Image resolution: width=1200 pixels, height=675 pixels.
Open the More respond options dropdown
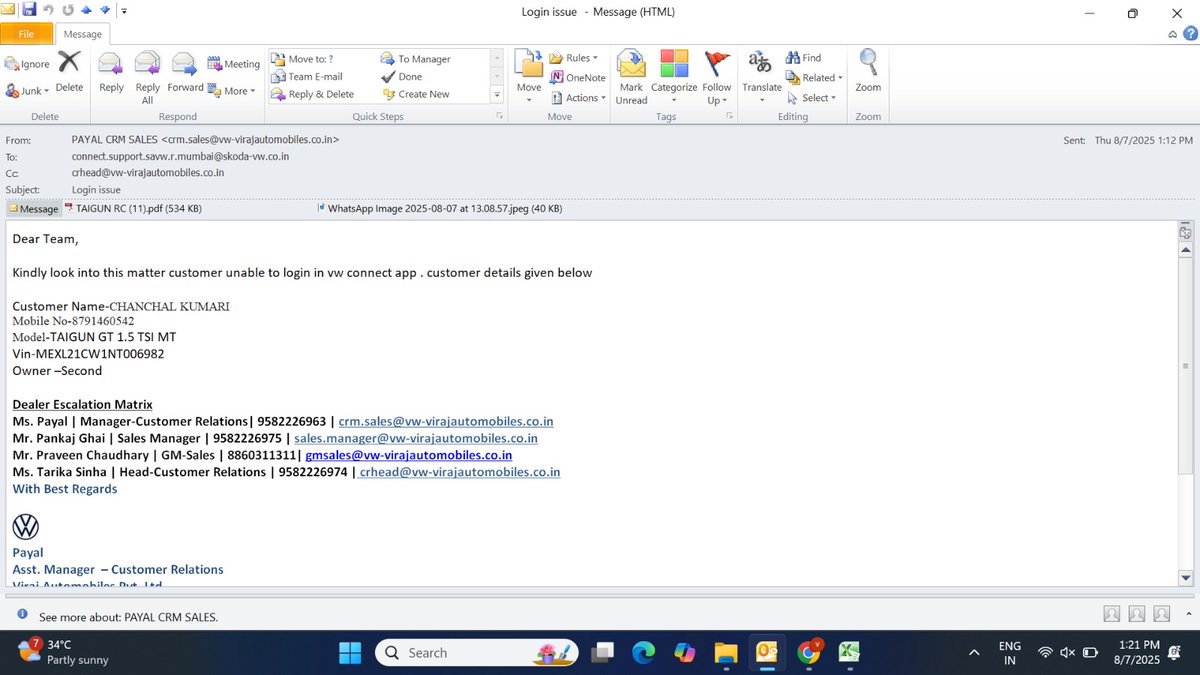[x=233, y=90]
